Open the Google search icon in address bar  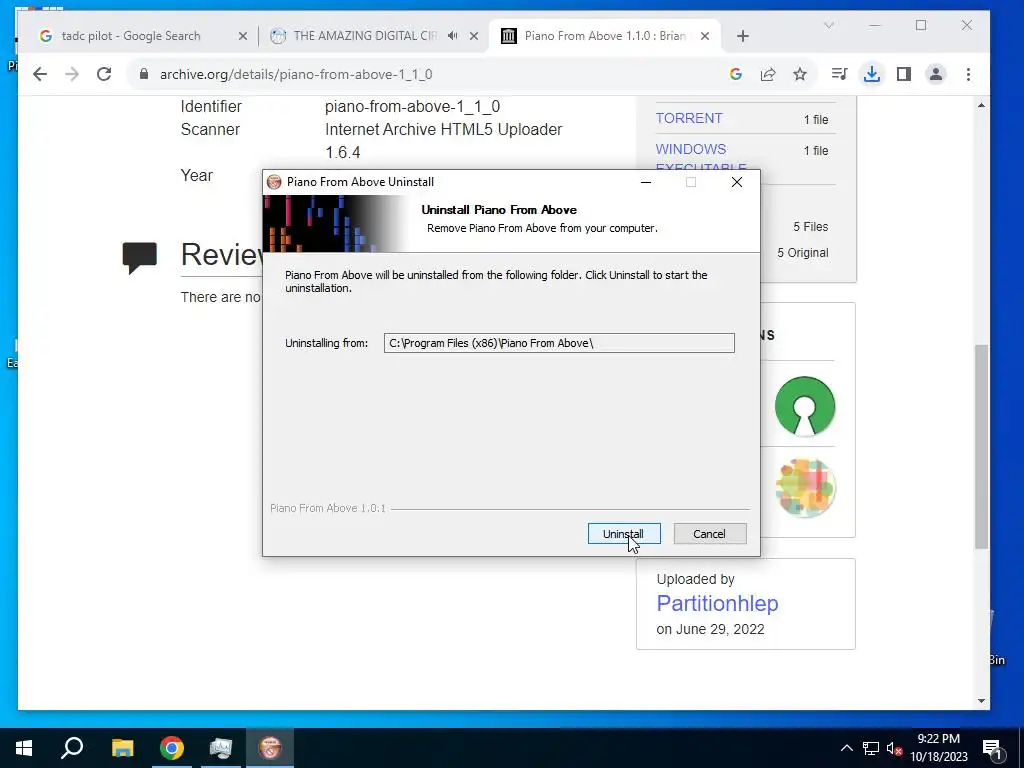click(x=736, y=74)
